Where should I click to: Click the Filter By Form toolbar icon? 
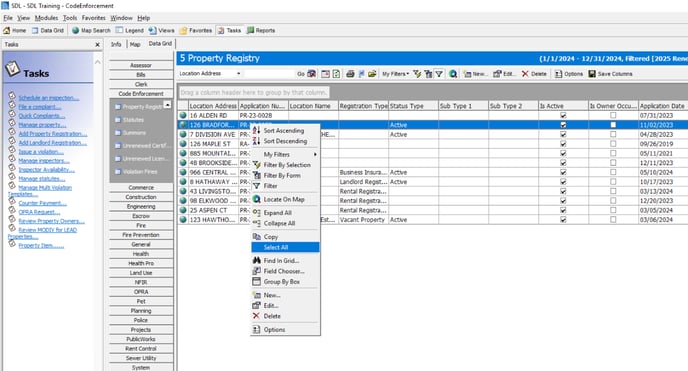tap(428, 74)
